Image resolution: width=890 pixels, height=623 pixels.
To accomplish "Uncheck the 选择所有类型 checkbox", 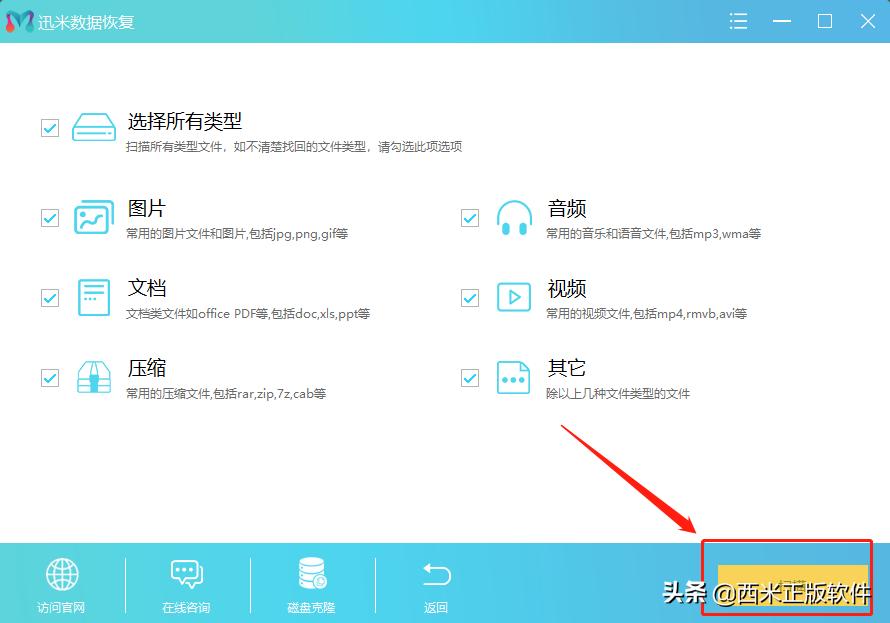I will 49,128.
